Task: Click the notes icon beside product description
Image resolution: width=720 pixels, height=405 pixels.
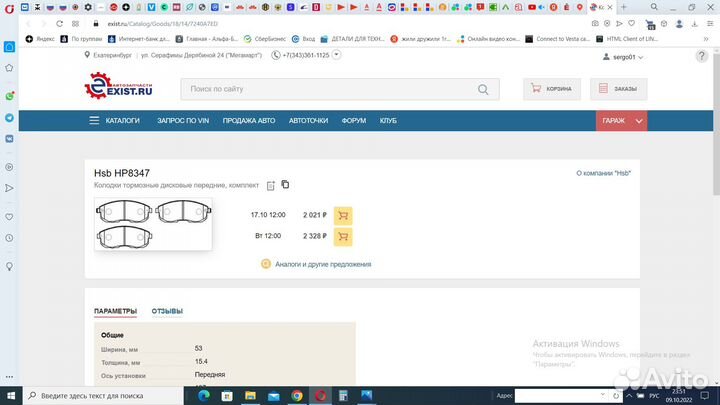Action: coord(270,186)
